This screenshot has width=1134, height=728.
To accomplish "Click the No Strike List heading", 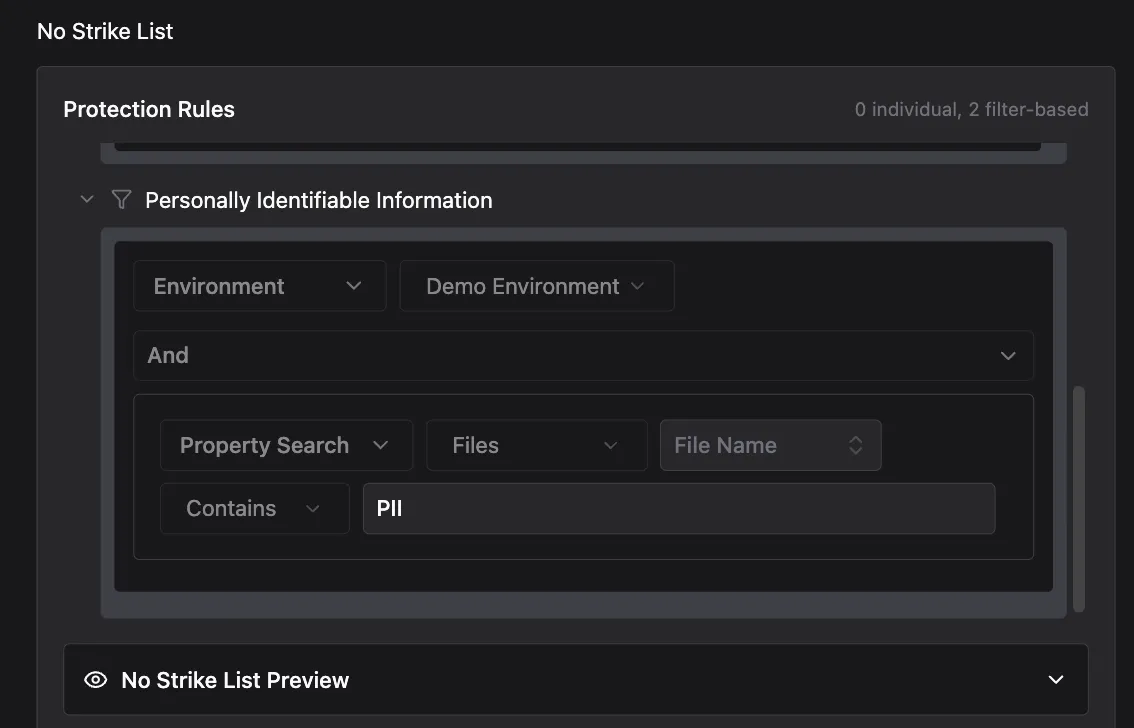I will coord(105,31).
